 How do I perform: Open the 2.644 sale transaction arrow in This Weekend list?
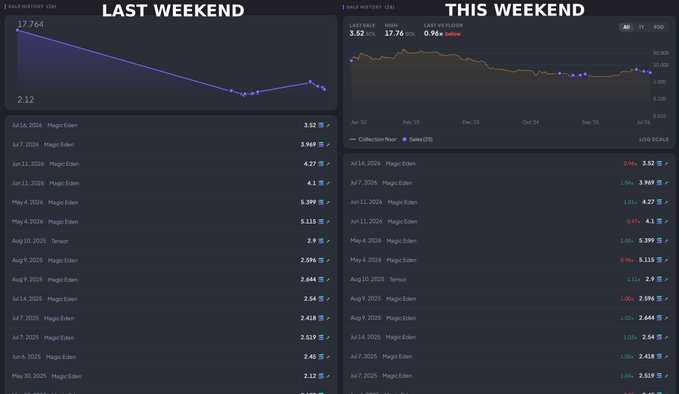[666, 318]
